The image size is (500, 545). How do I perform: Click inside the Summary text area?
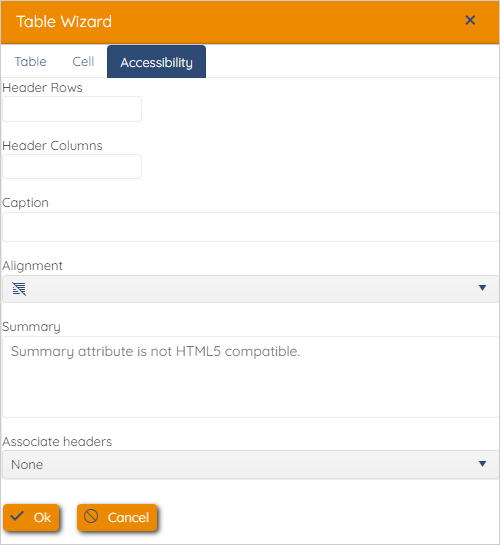tap(251, 377)
